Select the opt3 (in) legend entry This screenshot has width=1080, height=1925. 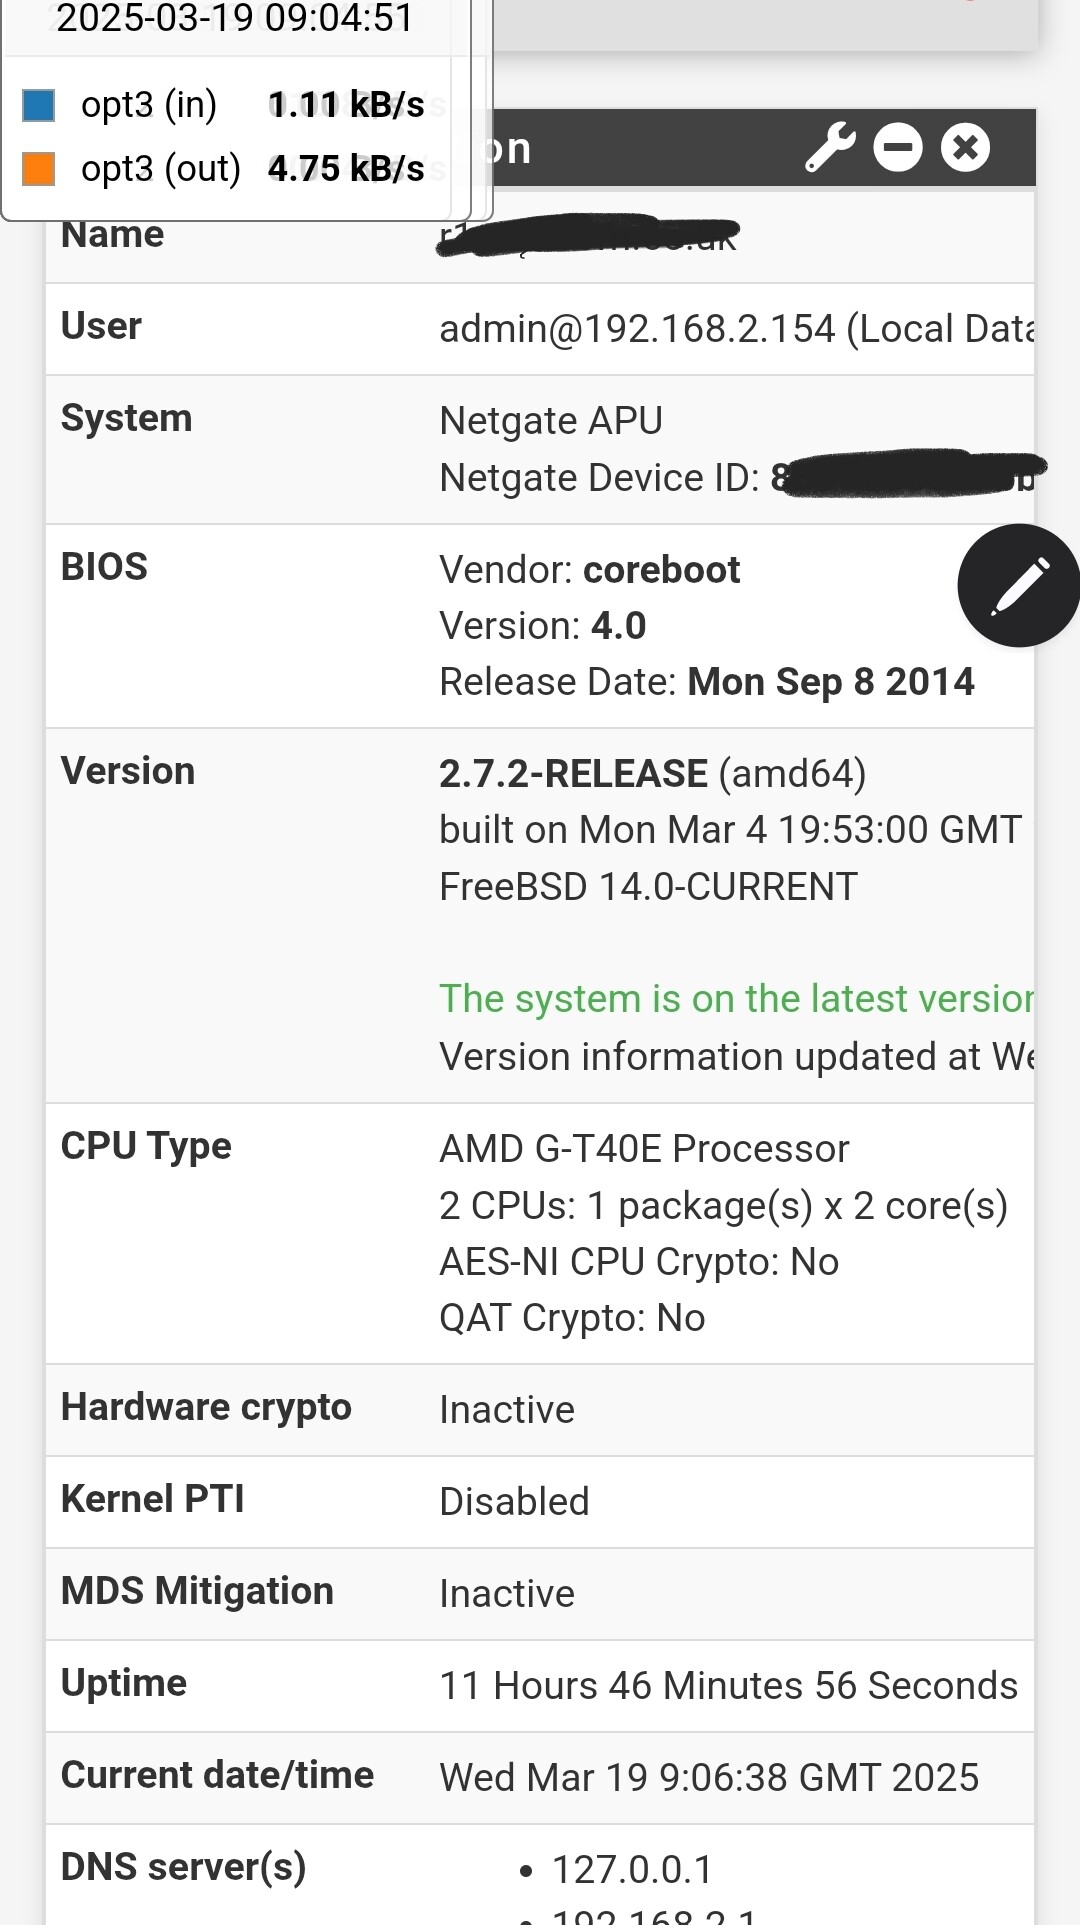(223, 105)
